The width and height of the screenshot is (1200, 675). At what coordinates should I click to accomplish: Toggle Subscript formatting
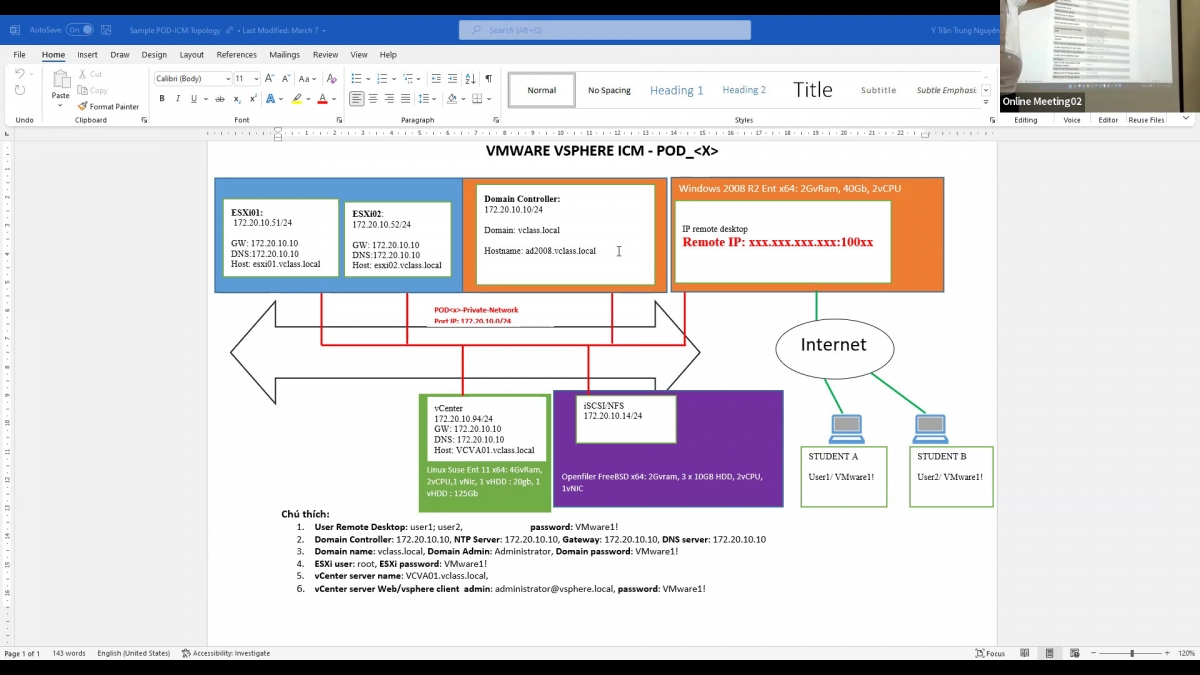pyautogui.click(x=238, y=99)
